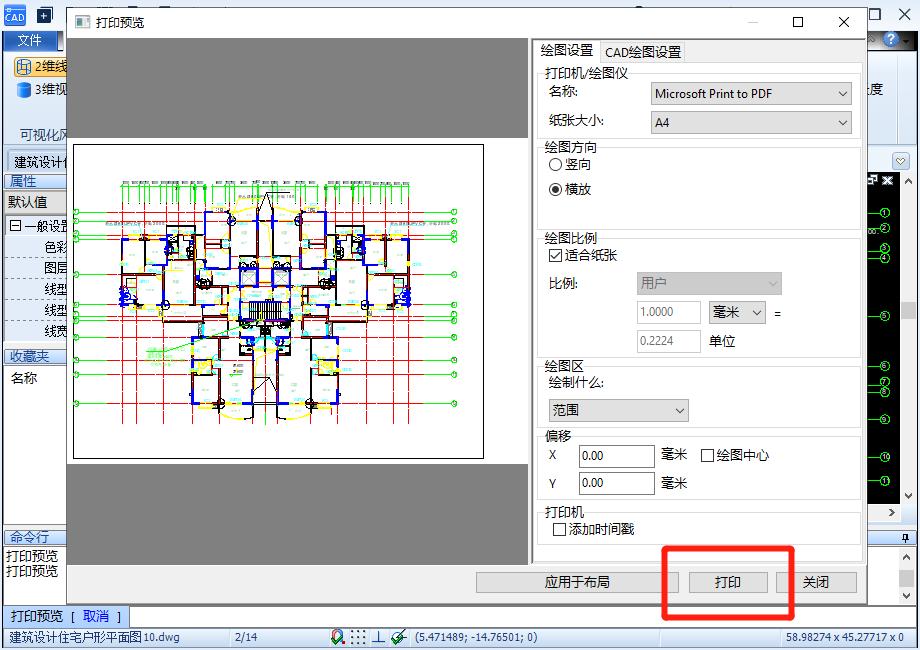Screen dimensions: 920x650
Task: Click the 取消 cancel link in command line
Action: 96,616
